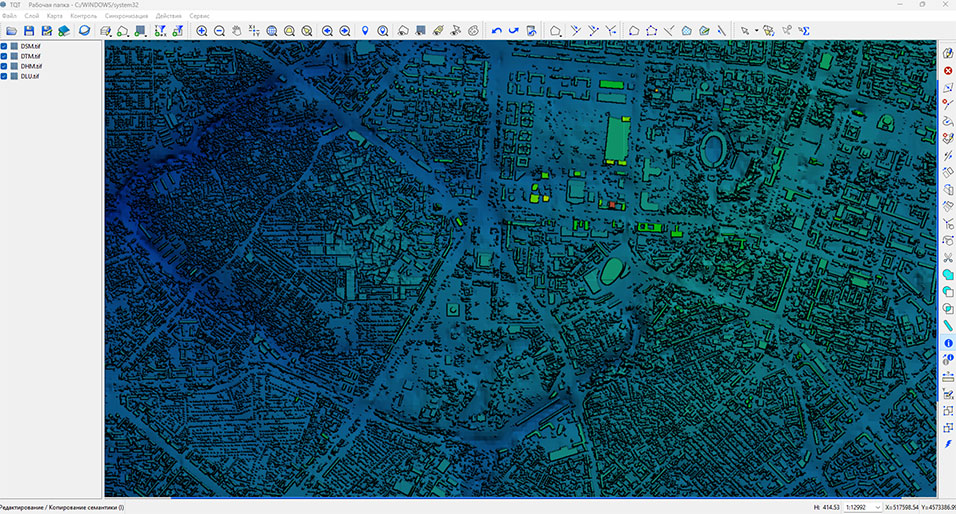Select the hand pan tool
Screen dimensions: 956x514
point(237,30)
